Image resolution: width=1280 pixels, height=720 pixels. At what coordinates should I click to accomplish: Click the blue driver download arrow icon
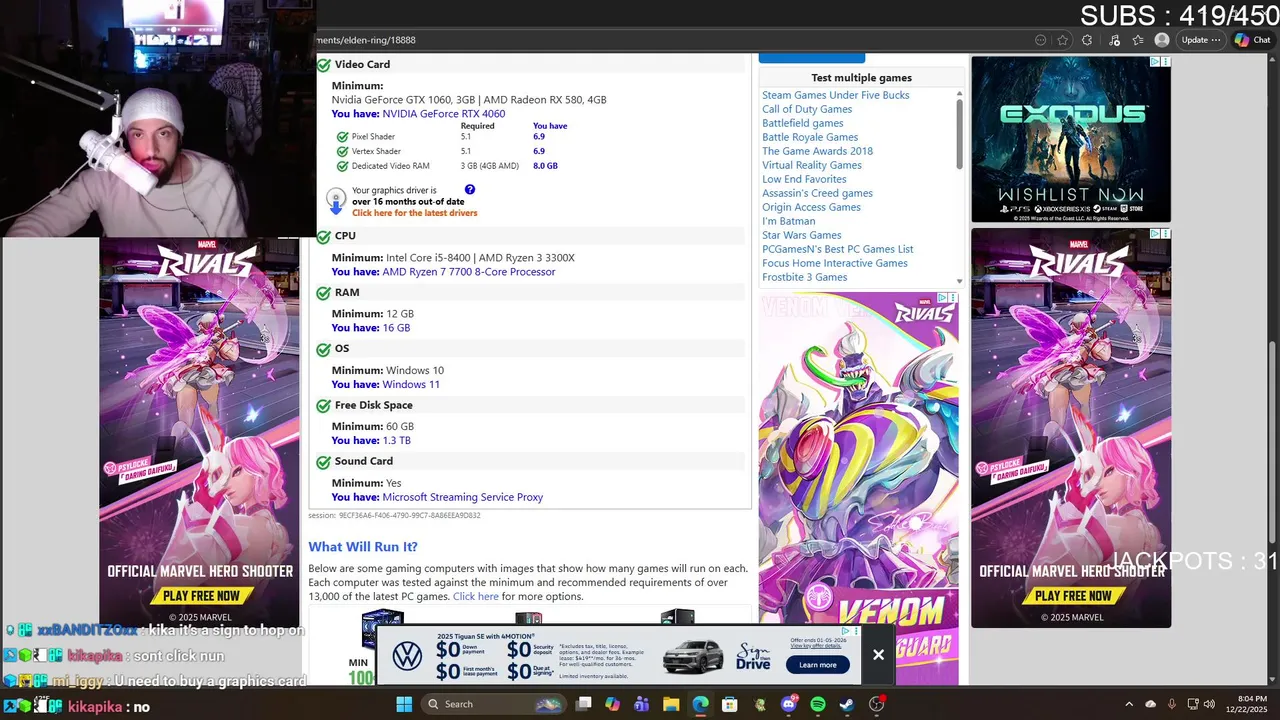pos(336,200)
